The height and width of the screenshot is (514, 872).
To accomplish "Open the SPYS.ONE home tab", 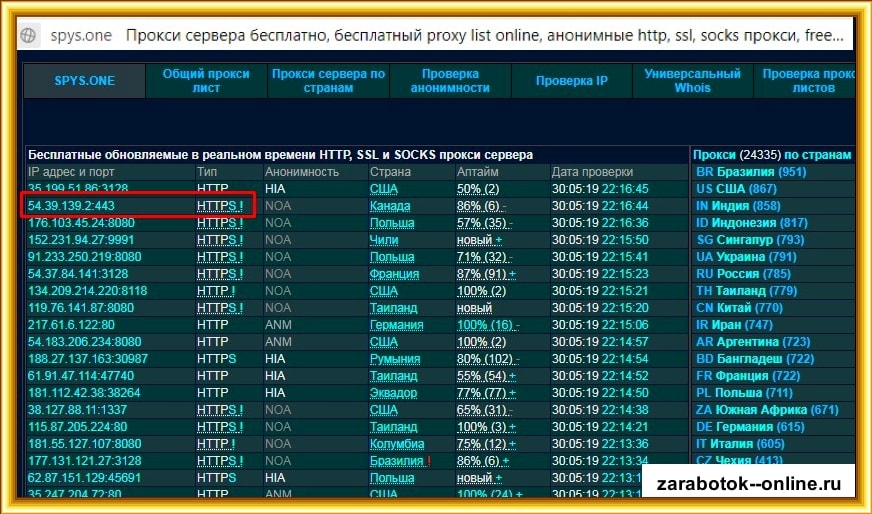I will (x=85, y=81).
